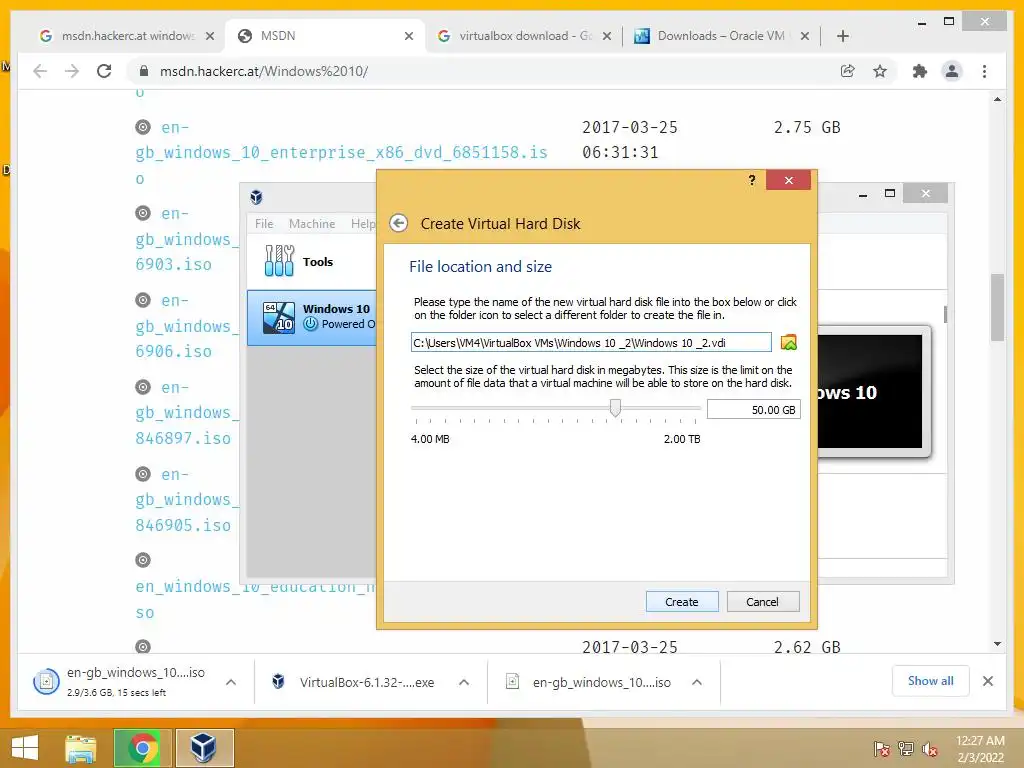Click Chrome's forward navigation arrow

tap(72, 71)
